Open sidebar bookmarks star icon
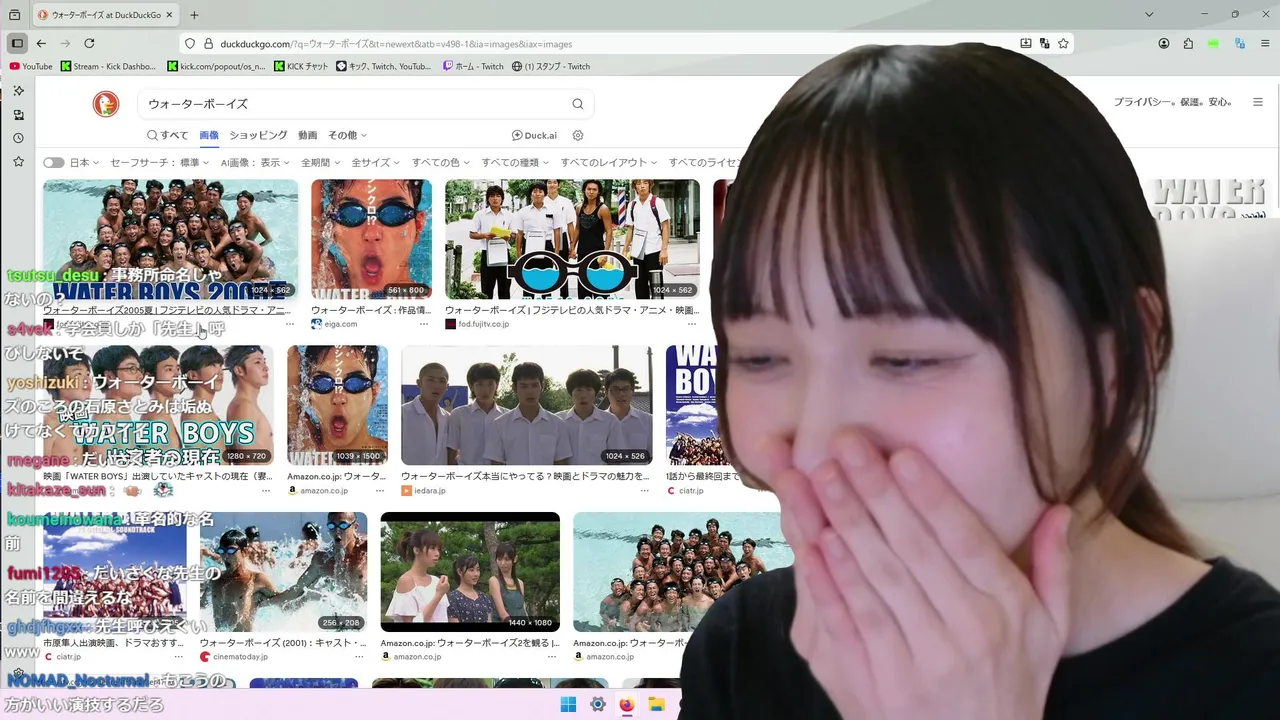Screen dimensions: 1280x720 (18, 161)
